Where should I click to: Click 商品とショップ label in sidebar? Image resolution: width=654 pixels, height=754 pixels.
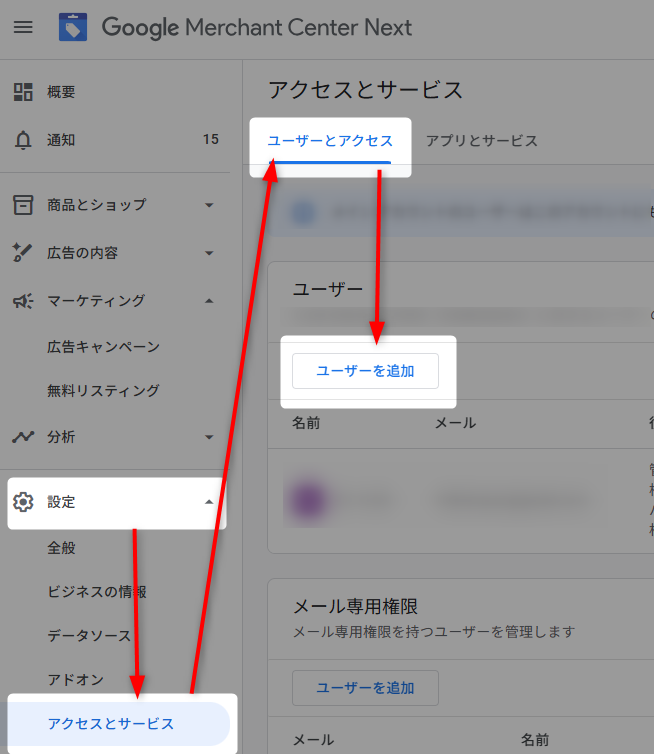pos(97,205)
